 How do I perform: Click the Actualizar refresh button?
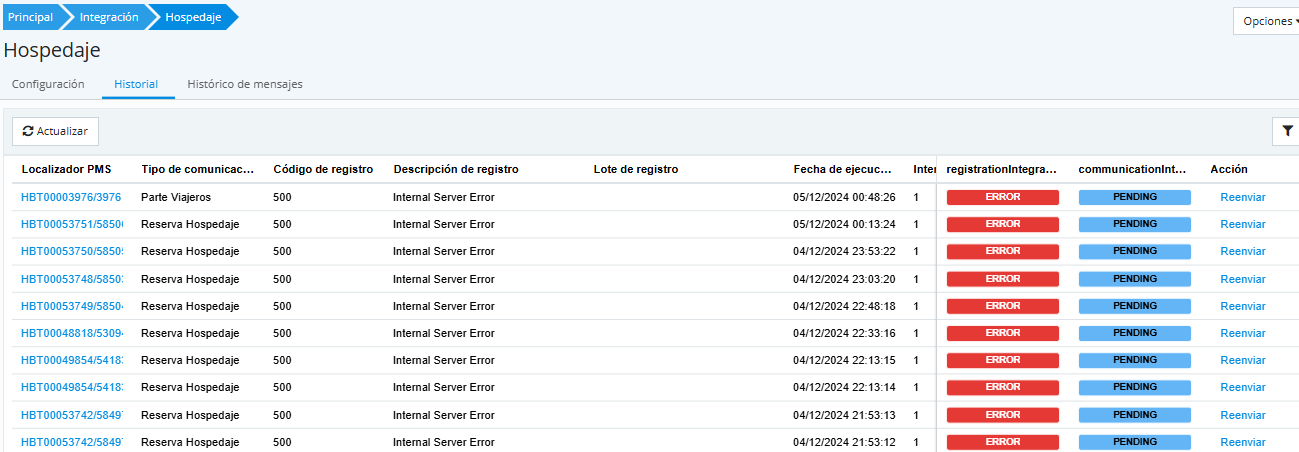[56, 131]
